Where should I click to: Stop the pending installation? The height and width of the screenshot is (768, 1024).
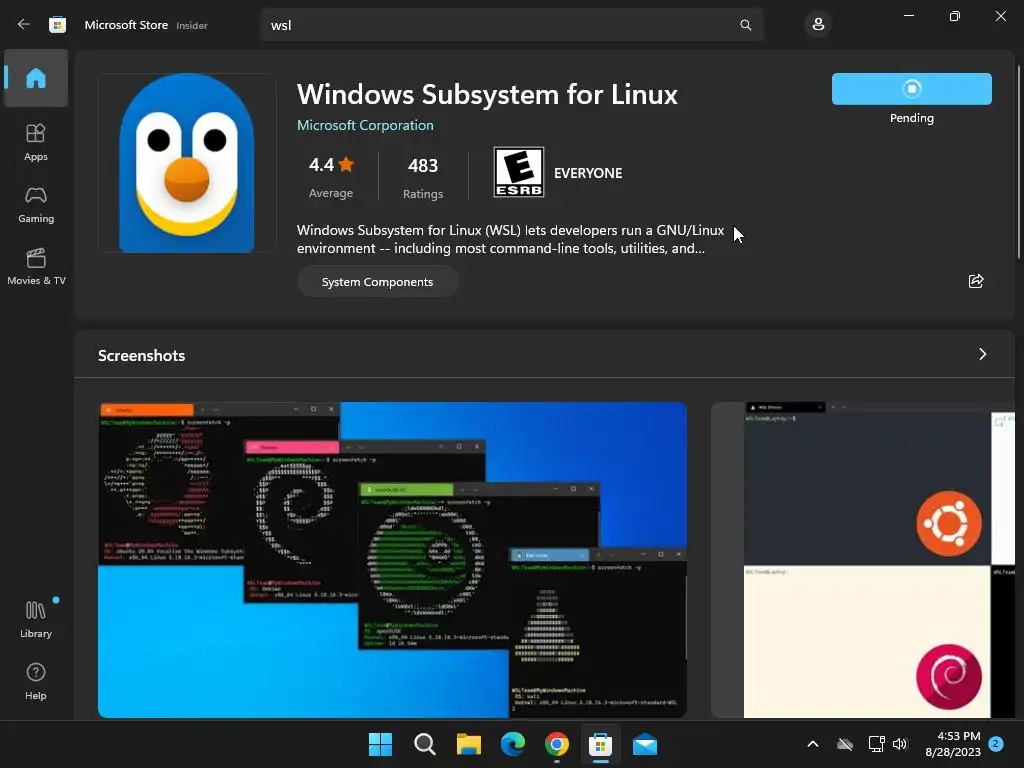[x=912, y=89]
